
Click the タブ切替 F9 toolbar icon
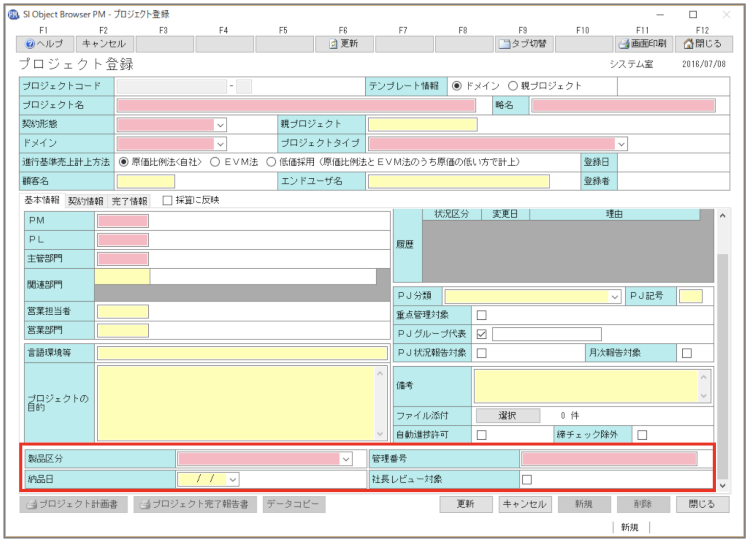pyautogui.click(x=505, y=44)
